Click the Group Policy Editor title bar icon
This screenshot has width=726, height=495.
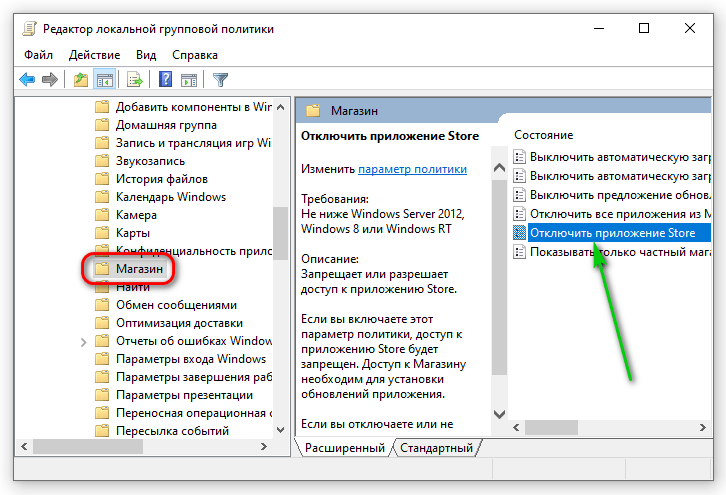coord(30,29)
